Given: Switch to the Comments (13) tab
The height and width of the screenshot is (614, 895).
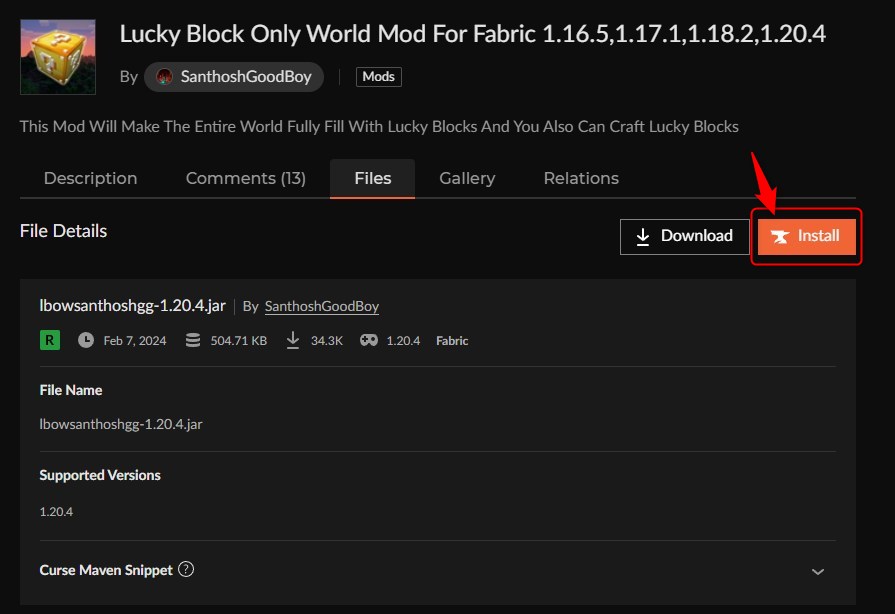Looking at the screenshot, I should point(245,178).
